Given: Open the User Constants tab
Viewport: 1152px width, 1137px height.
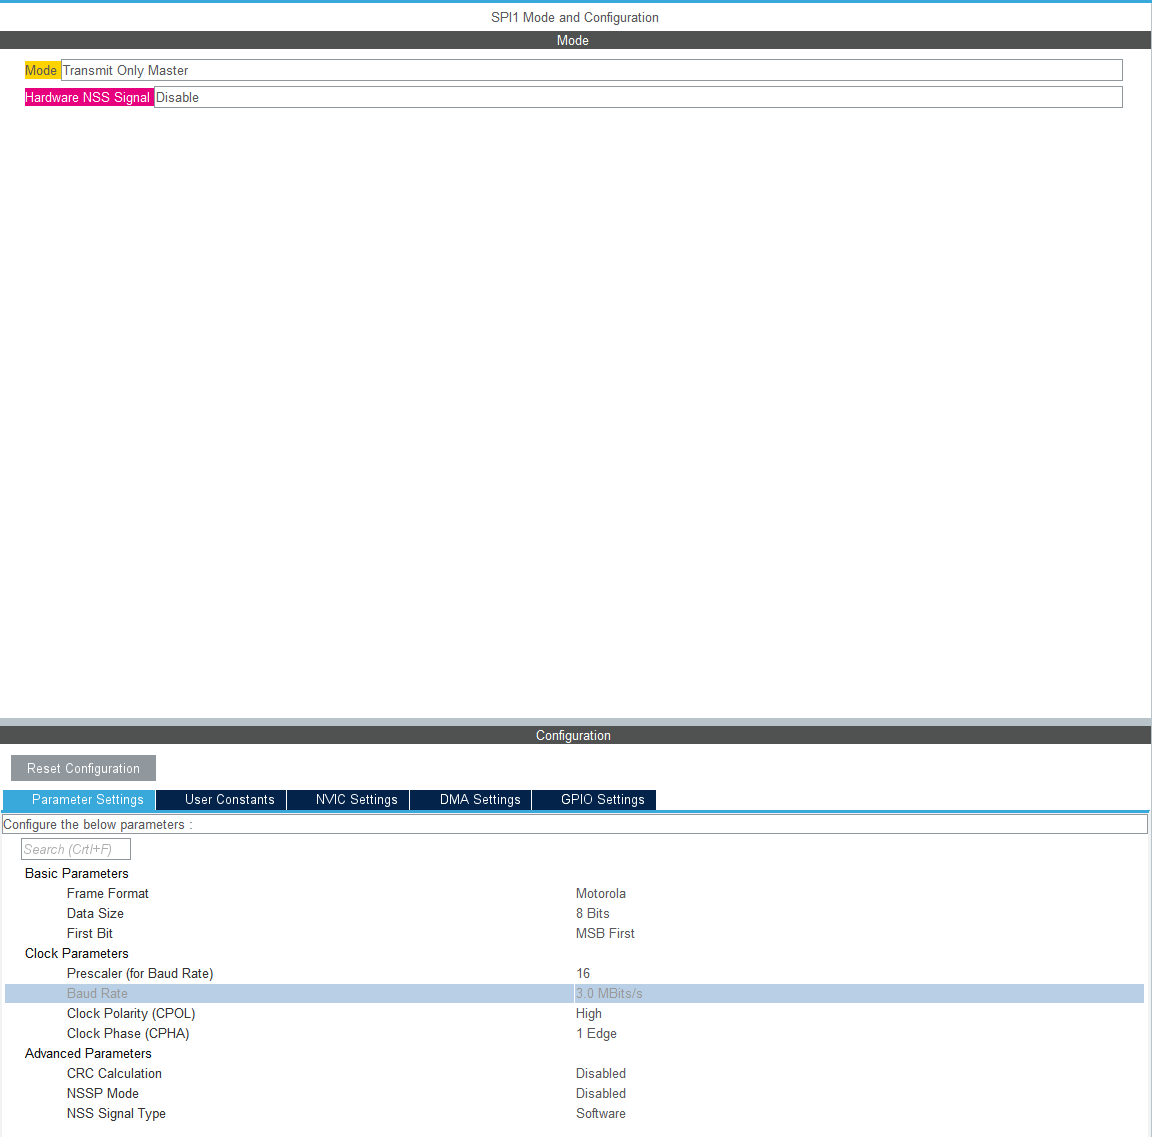Looking at the screenshot, I should [229, 799].
